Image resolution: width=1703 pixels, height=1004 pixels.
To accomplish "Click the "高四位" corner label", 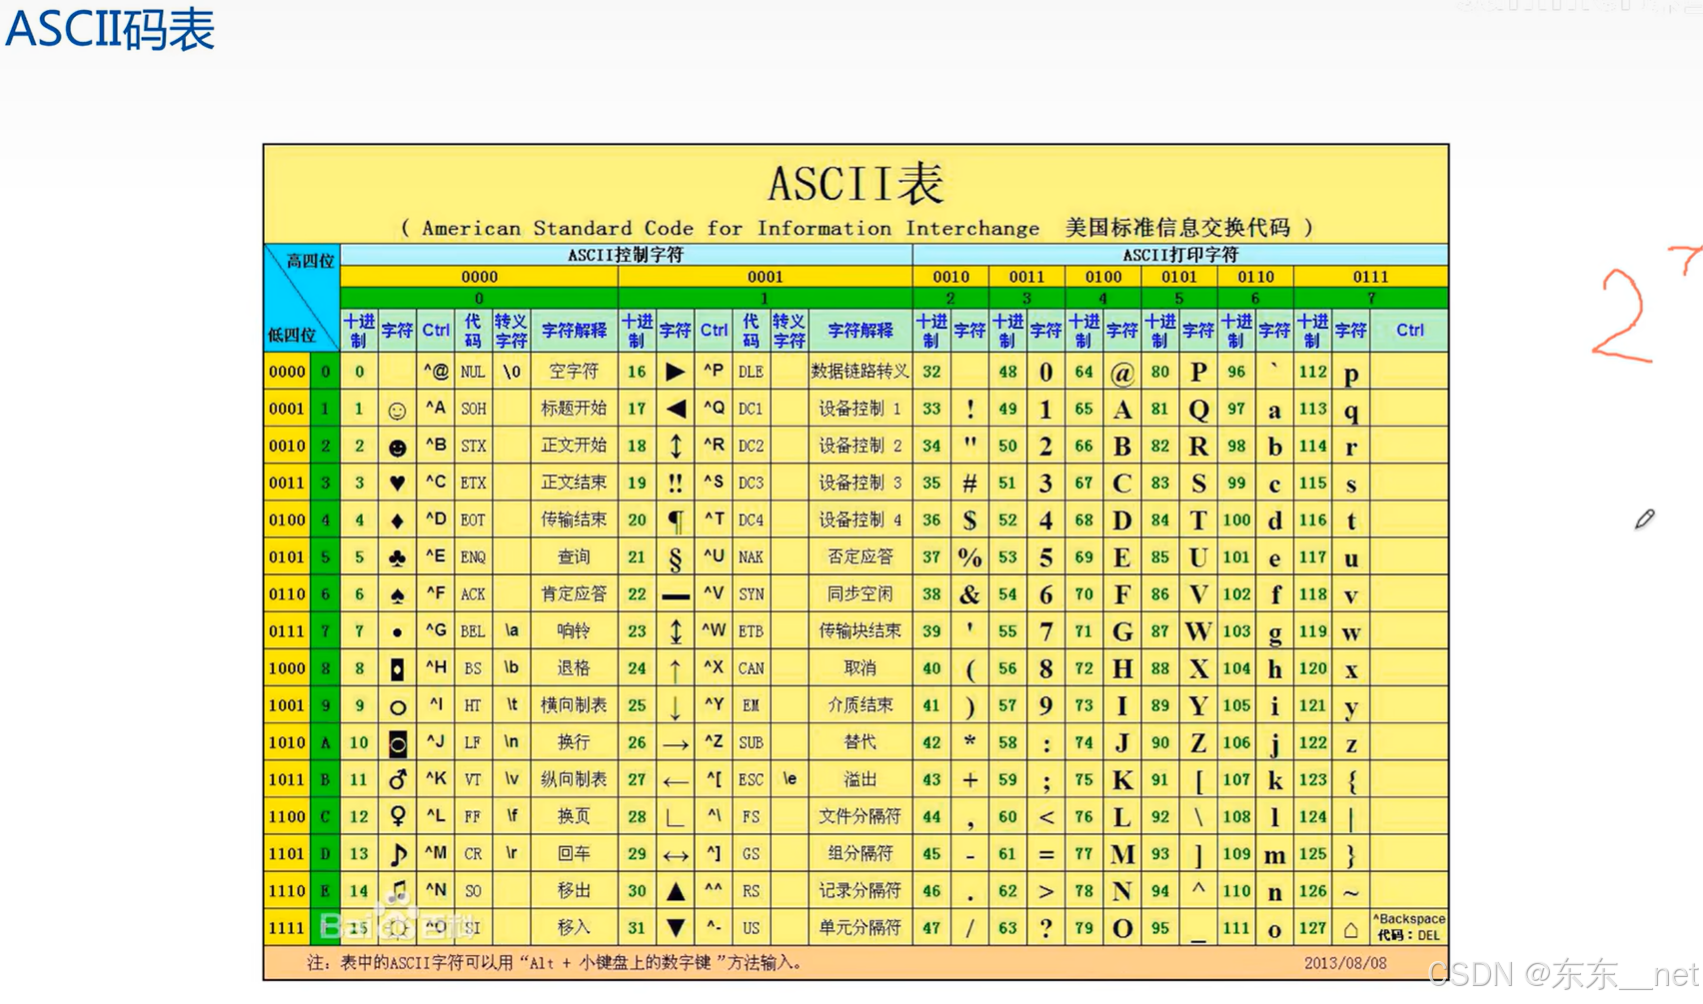I will tap(310, 261).
